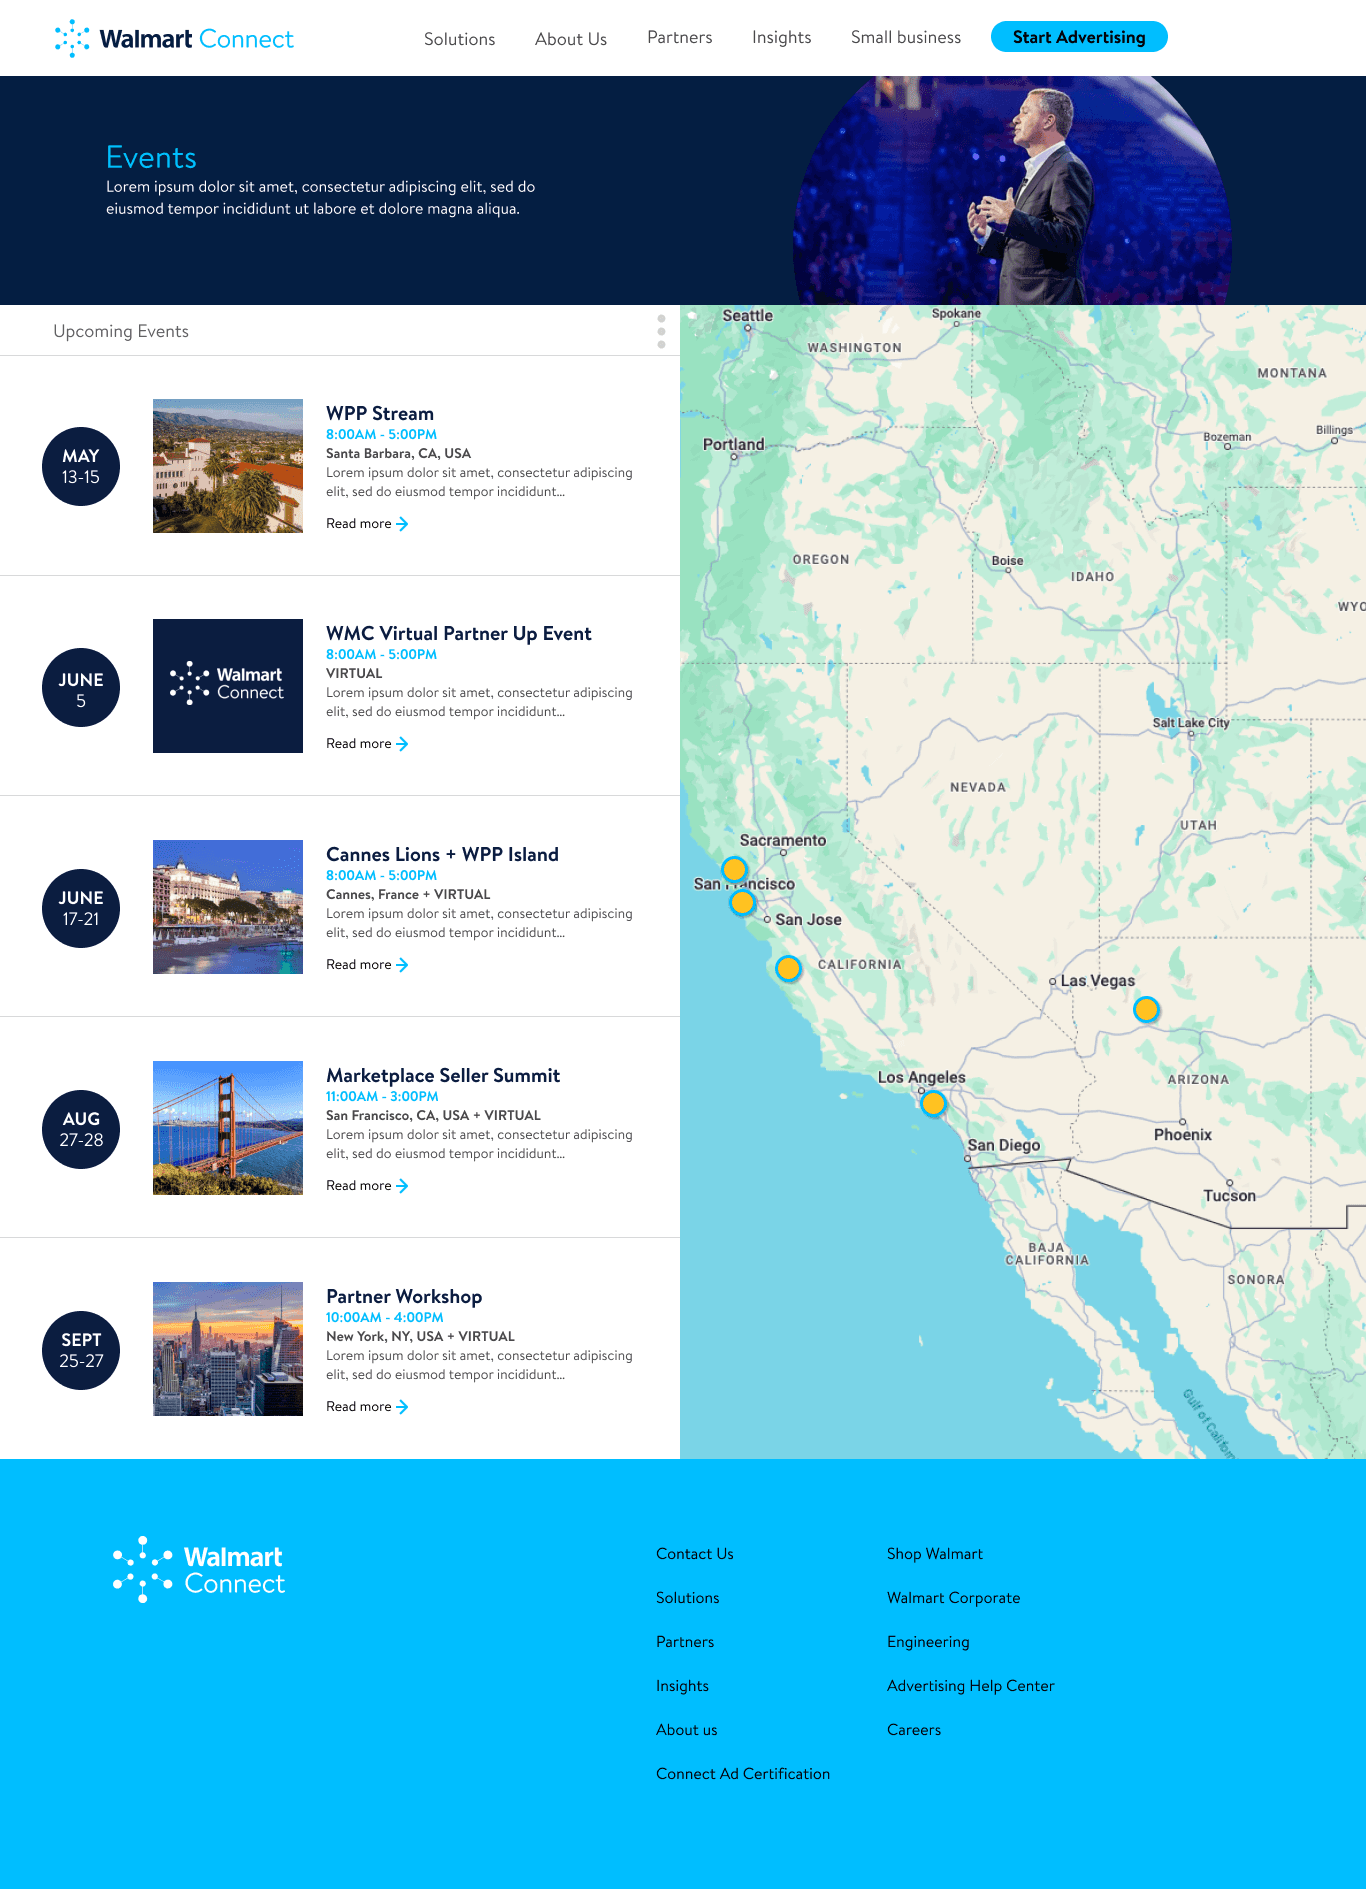Go to Partners in the top navigation

click(x=680, y=37)
